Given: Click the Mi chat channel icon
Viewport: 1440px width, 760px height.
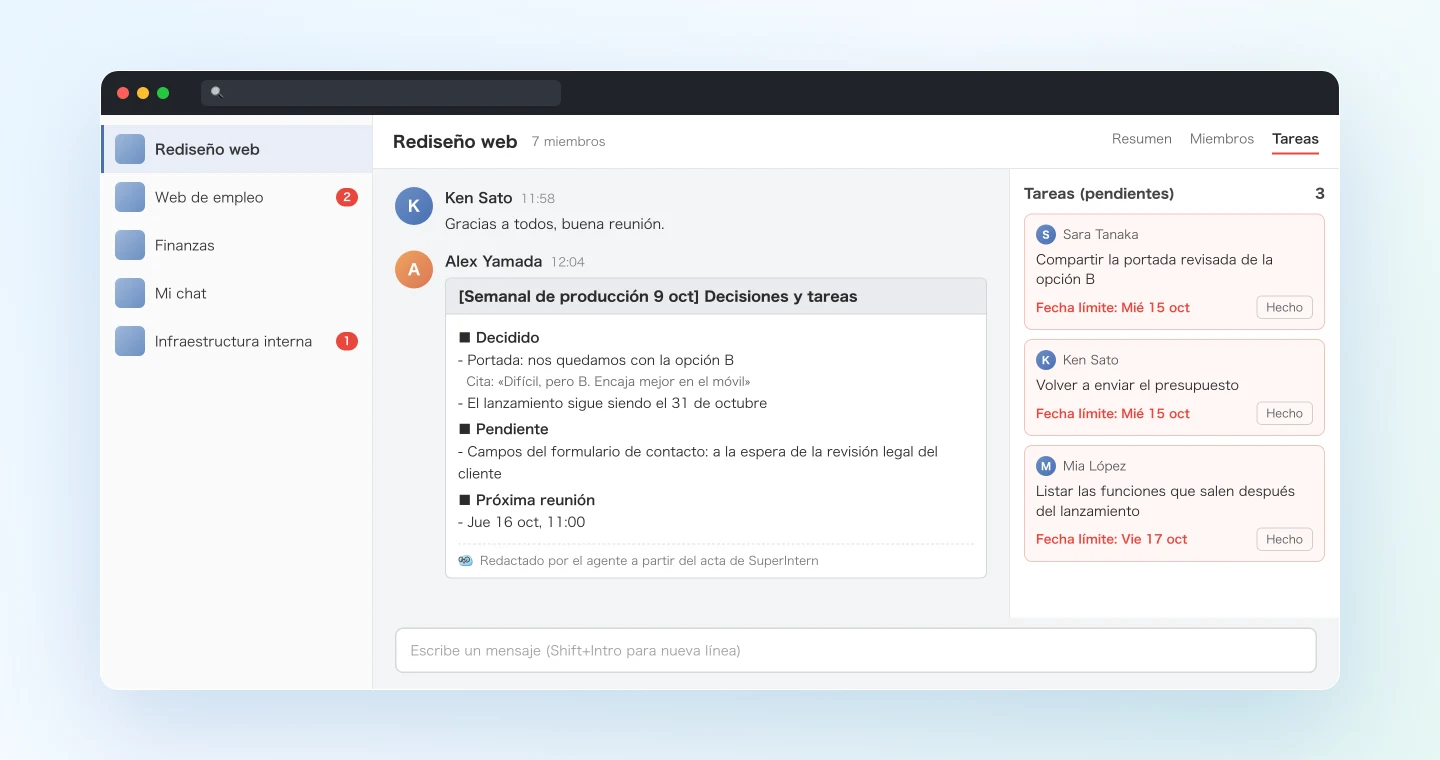Looking at the screenshot, I should [130, 293].
